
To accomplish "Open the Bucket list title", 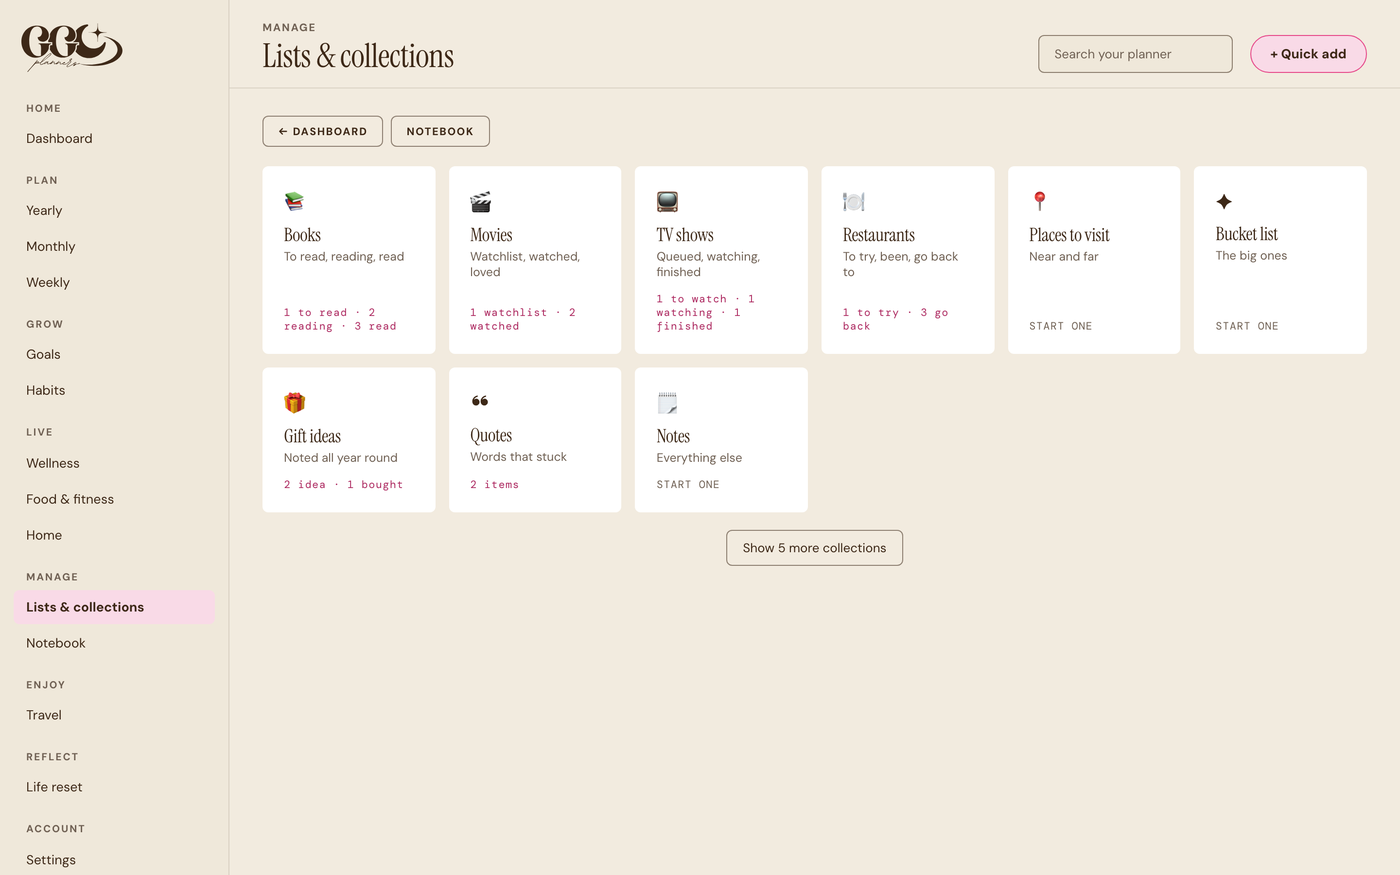I will click(1246, 234).
